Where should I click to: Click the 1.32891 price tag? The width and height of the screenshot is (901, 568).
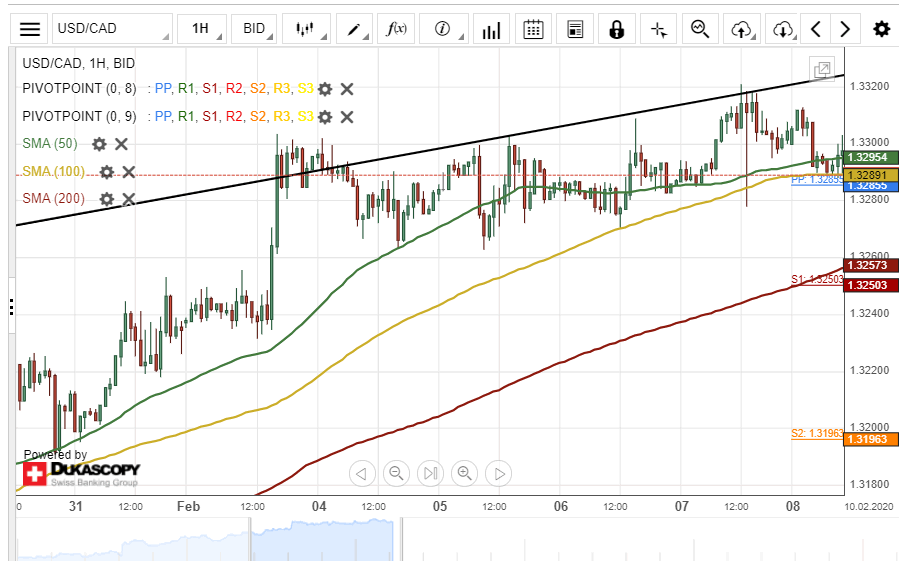(871, 175)
